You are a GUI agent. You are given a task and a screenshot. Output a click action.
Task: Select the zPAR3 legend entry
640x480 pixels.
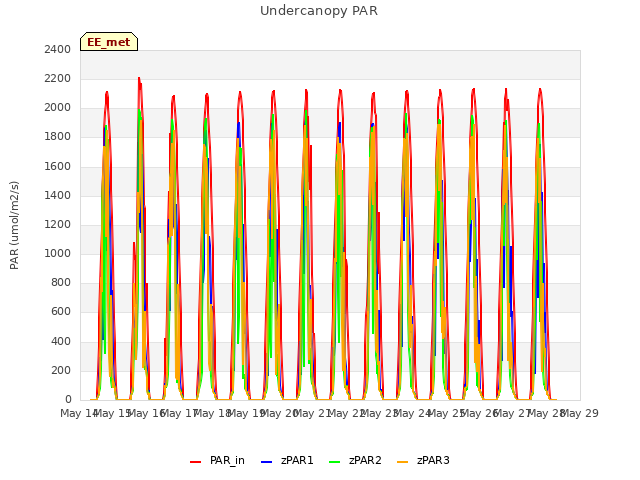tap(423, 460)
